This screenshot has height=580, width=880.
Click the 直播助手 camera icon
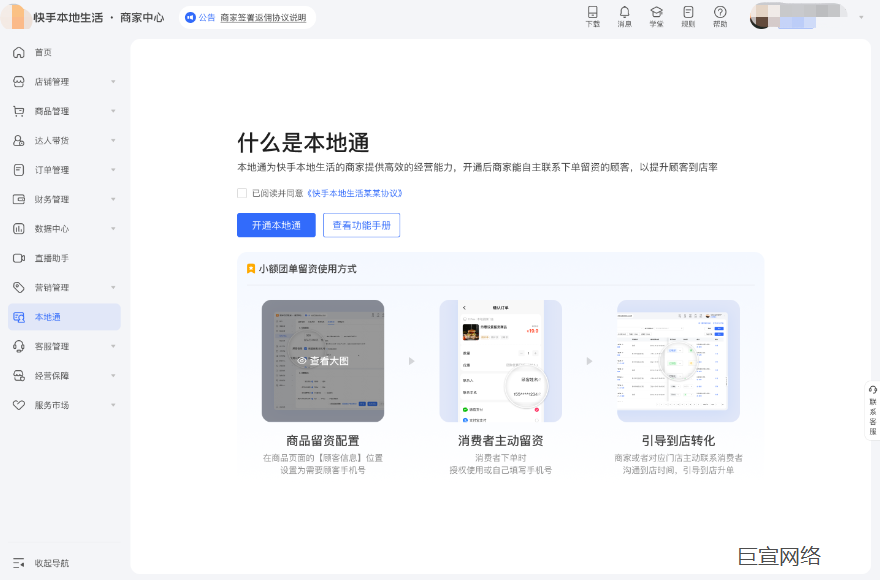[x=19, y=258]
